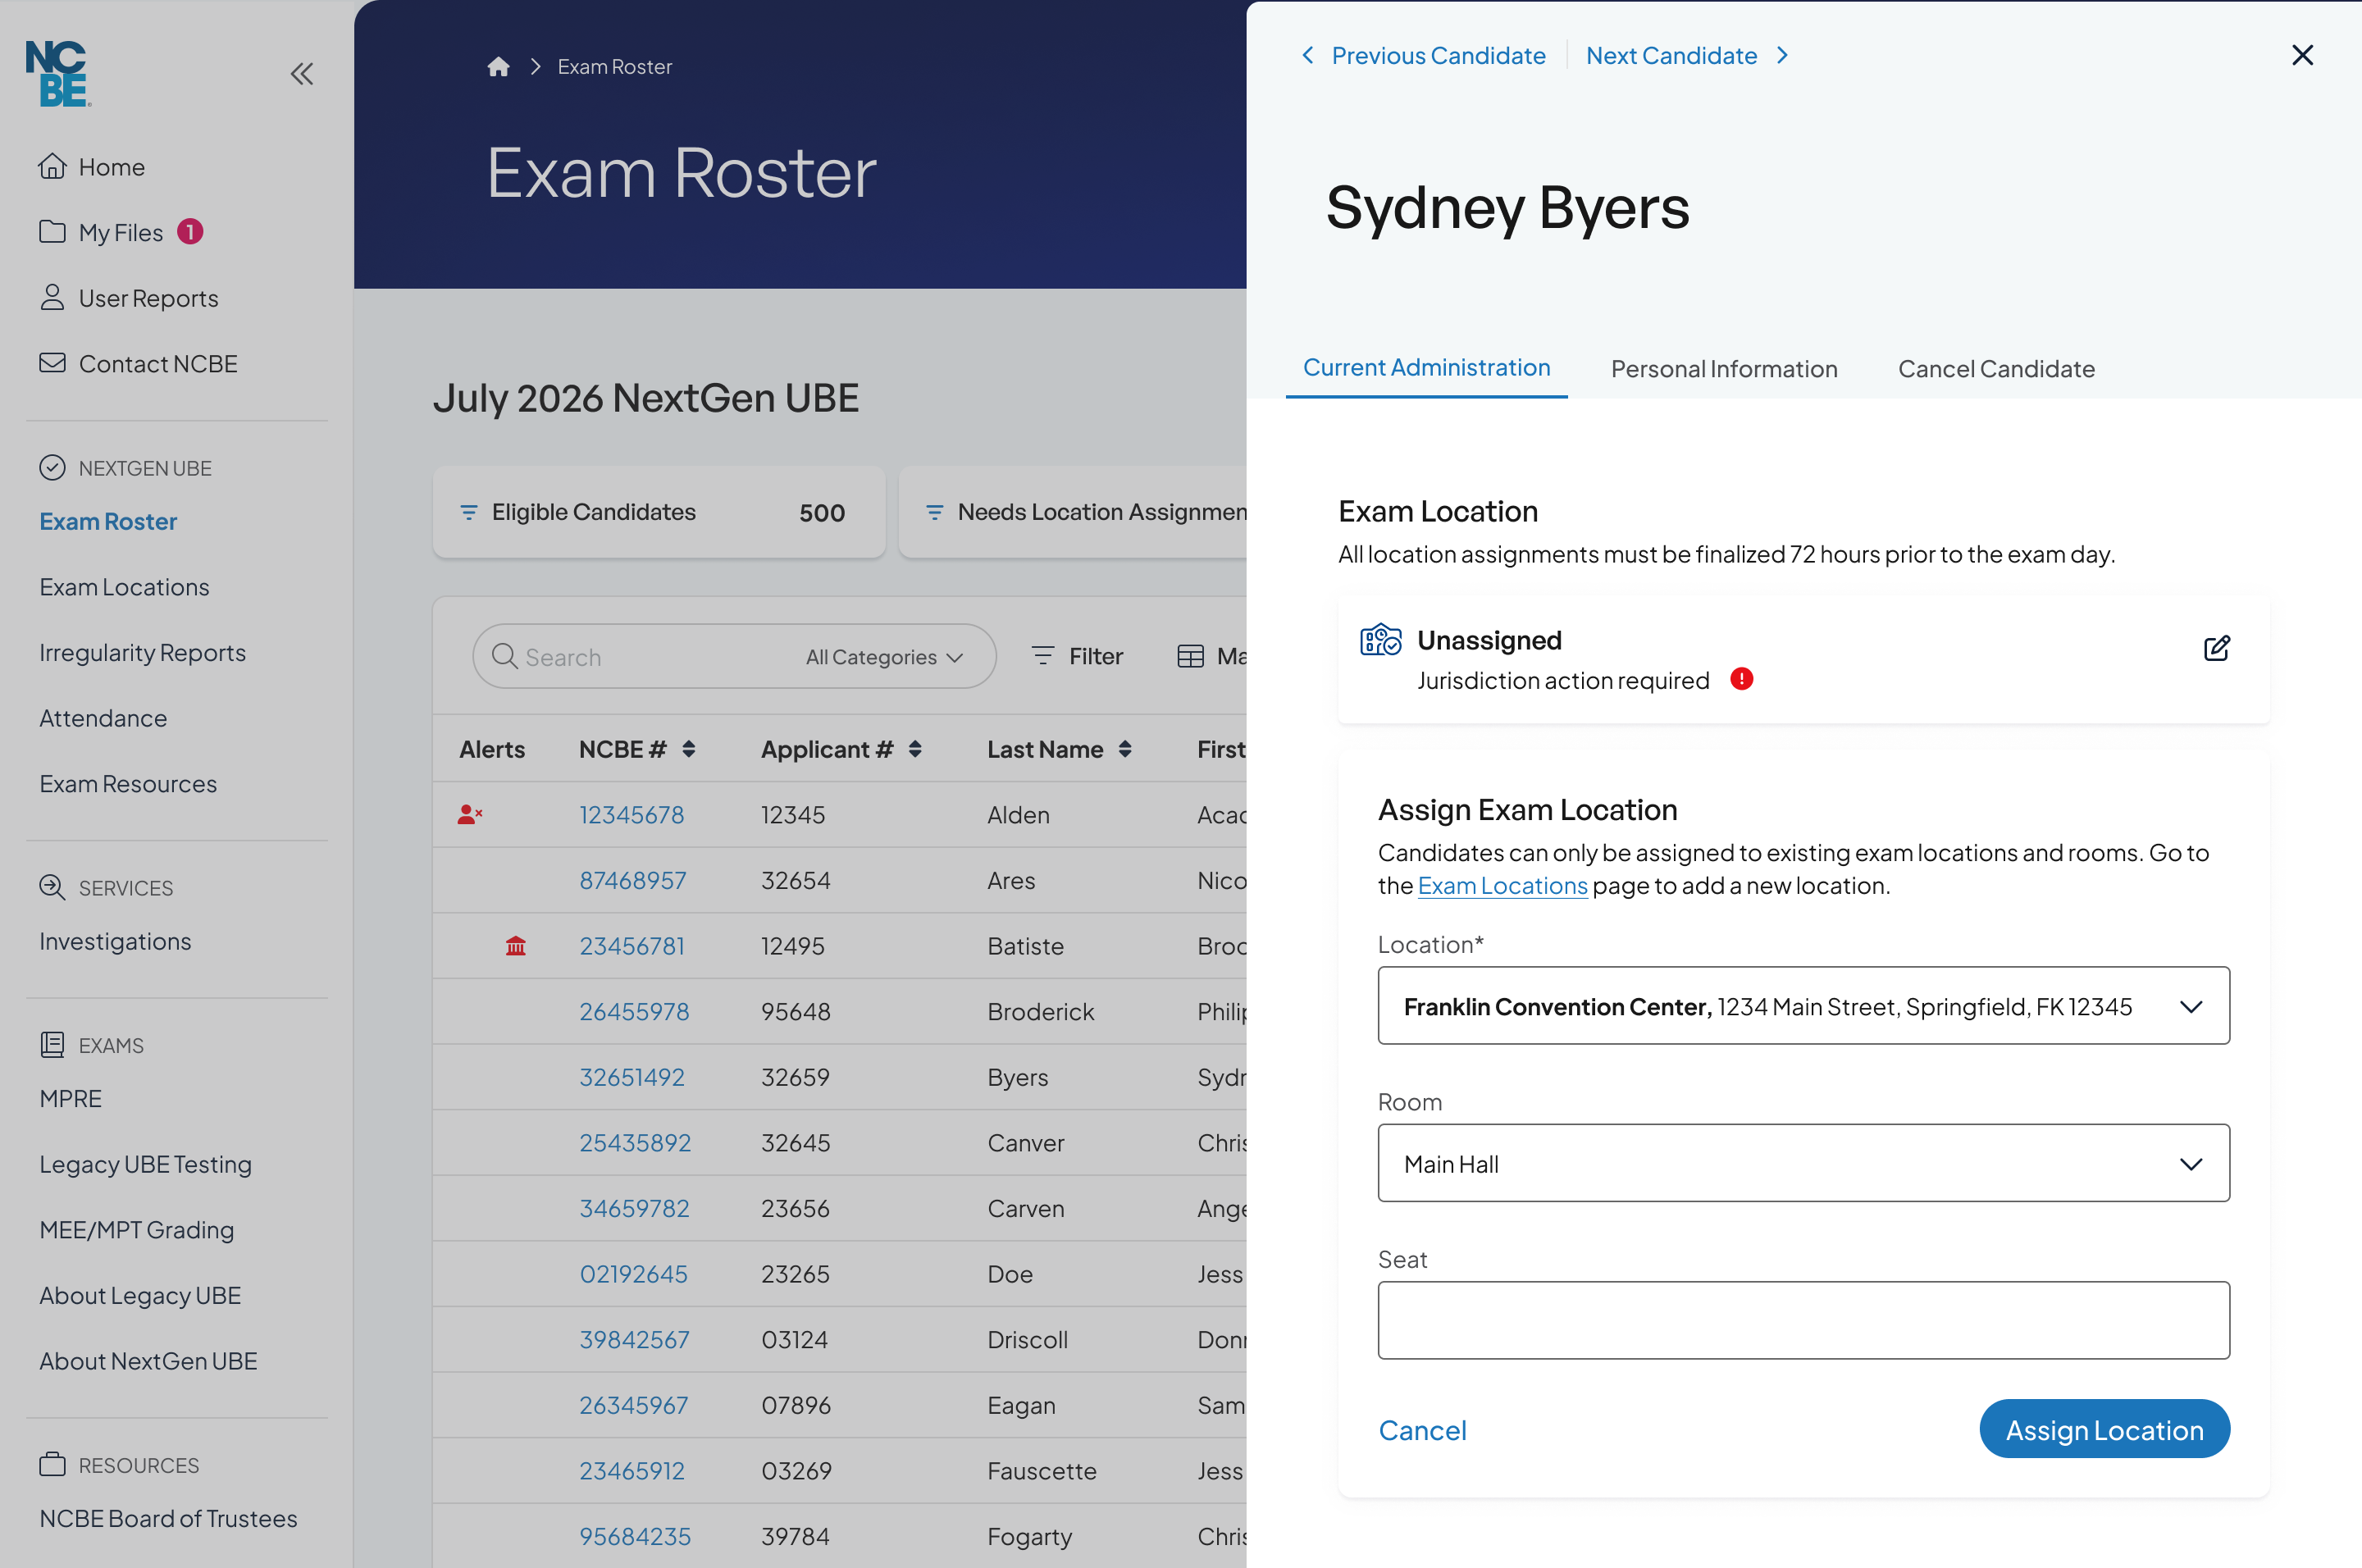Open Investigations in the sidebar
This screenshot has height=1568, width=2362.
click(115, 941)
